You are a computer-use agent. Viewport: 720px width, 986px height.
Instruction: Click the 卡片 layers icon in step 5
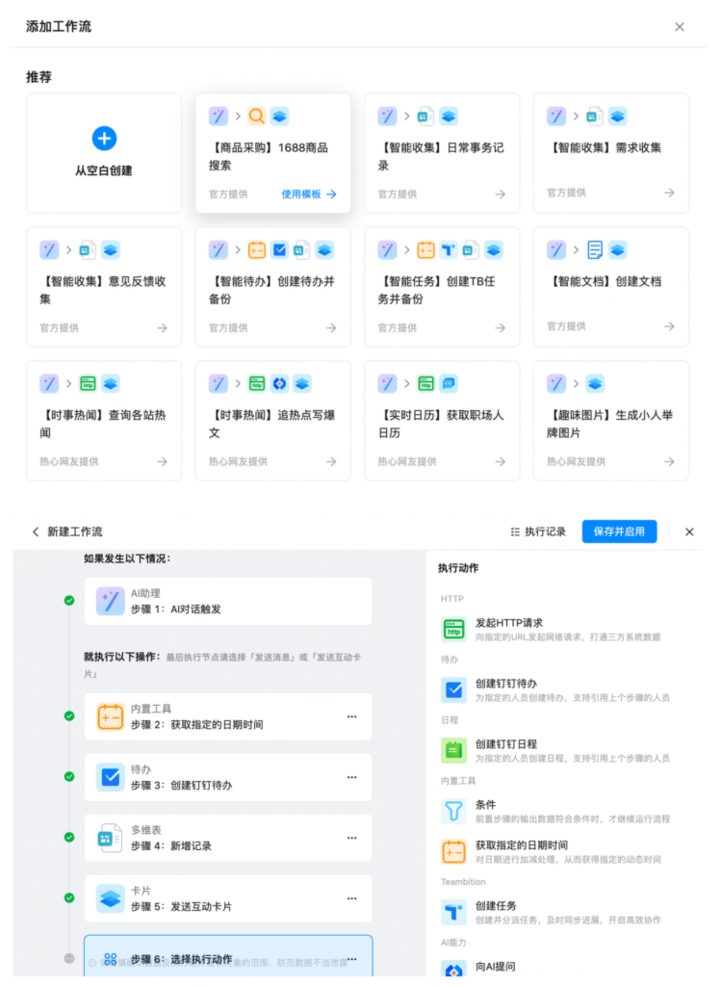[110, 899]
